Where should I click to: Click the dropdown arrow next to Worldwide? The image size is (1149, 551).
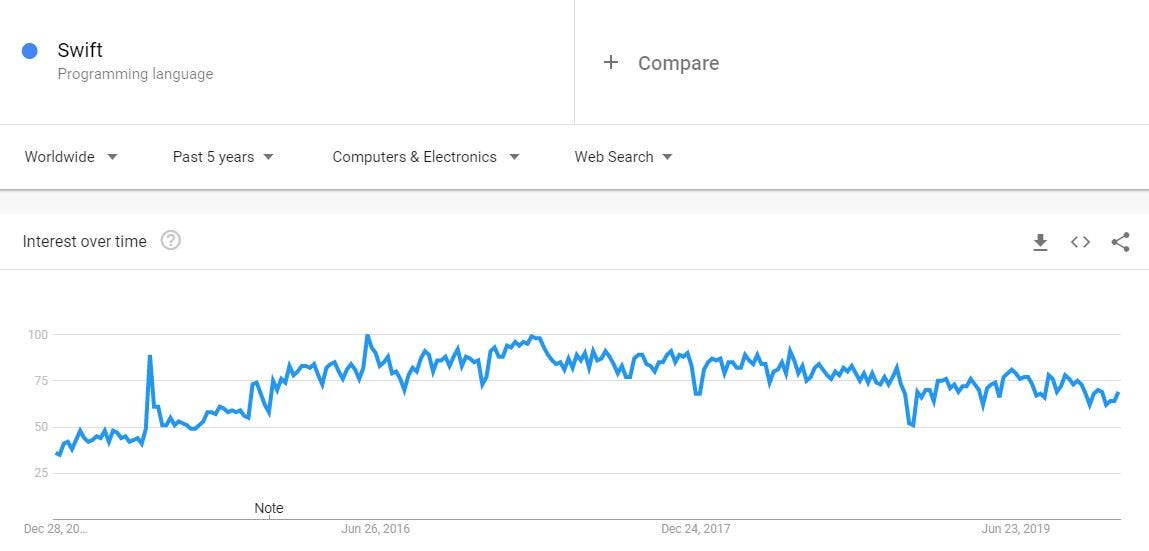point(112,157)
